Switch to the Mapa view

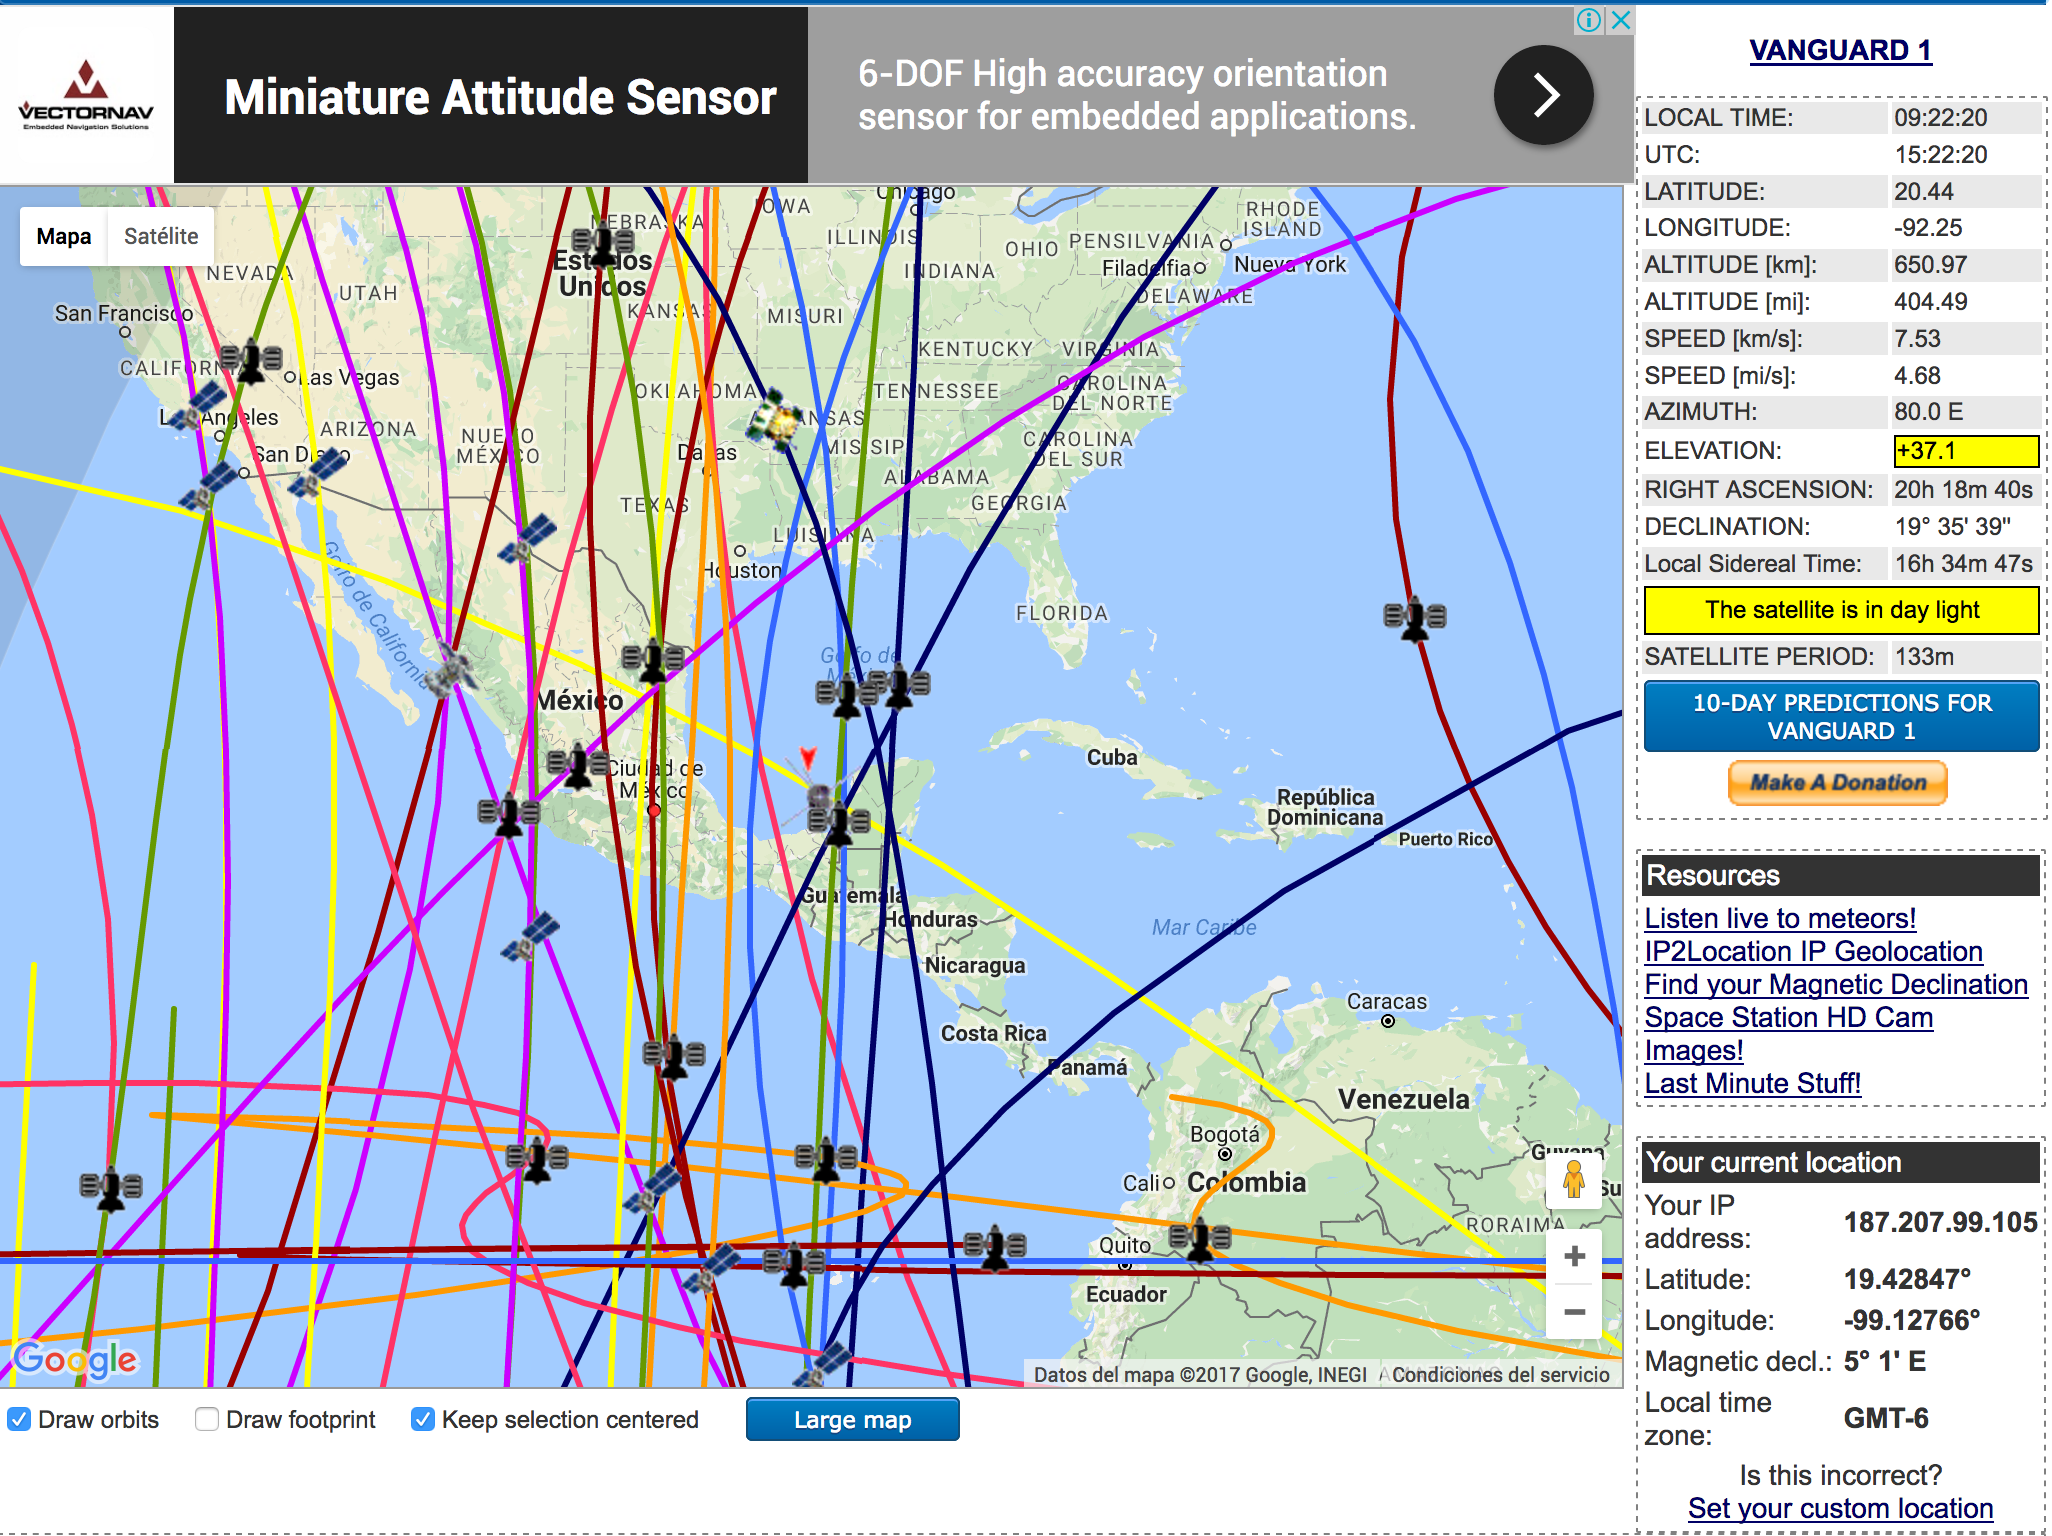pos(63,237)
